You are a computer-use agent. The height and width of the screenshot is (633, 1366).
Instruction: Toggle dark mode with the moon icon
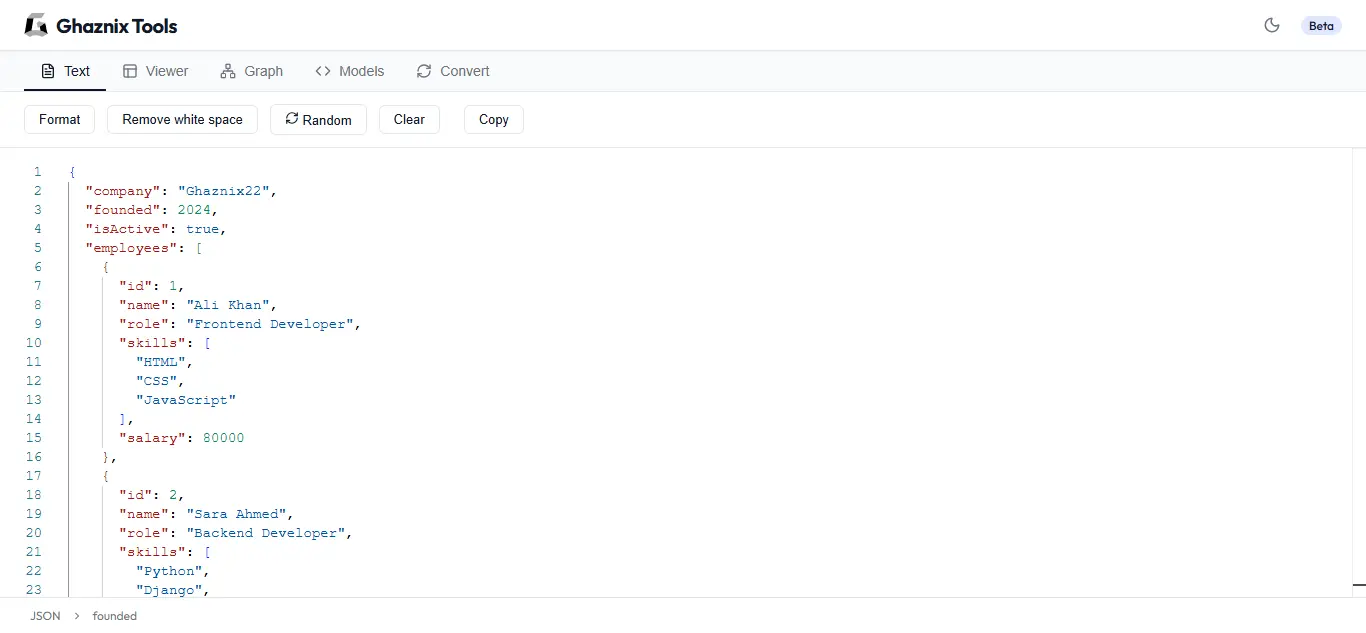(1272, 25)
